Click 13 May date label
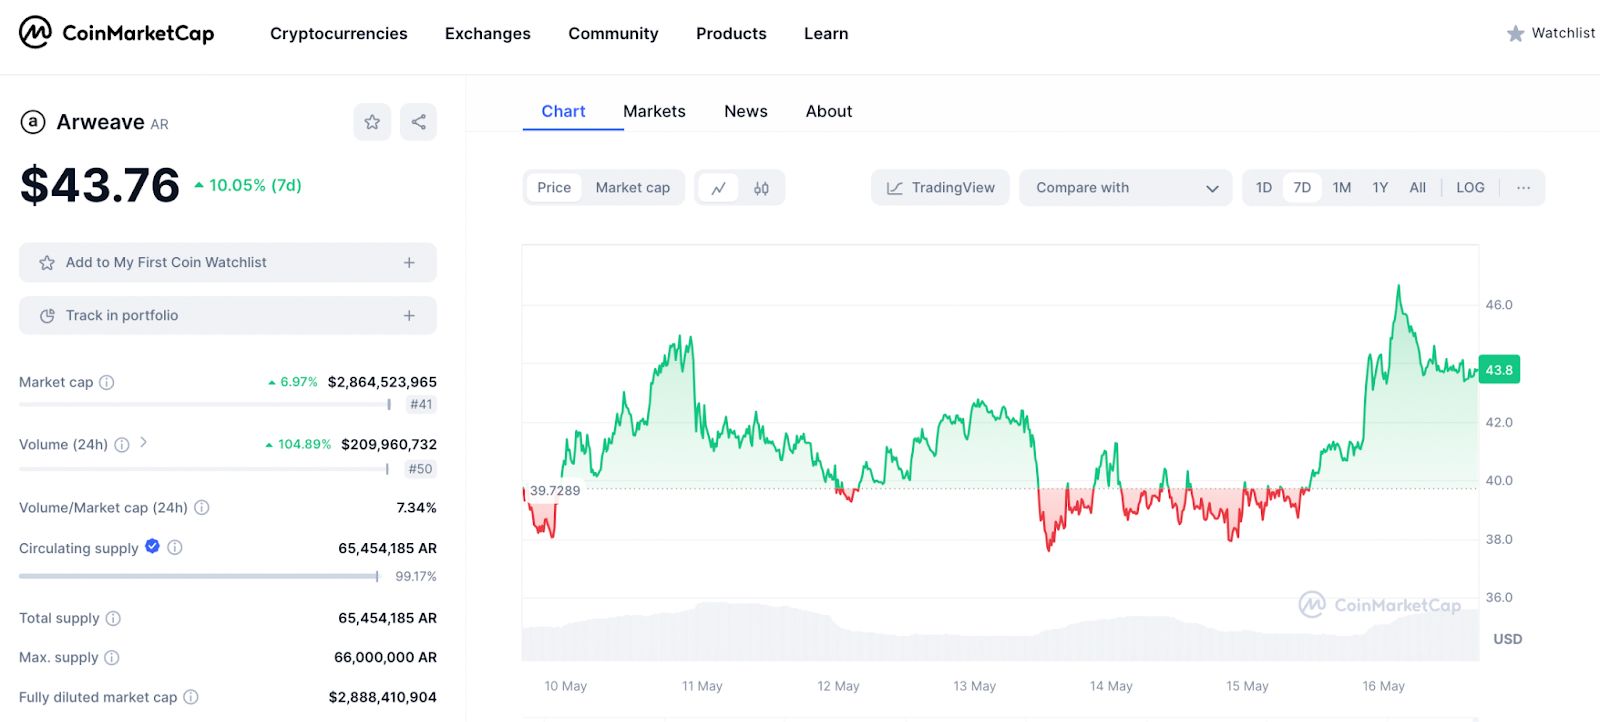1600x722 pixels. 974,686
